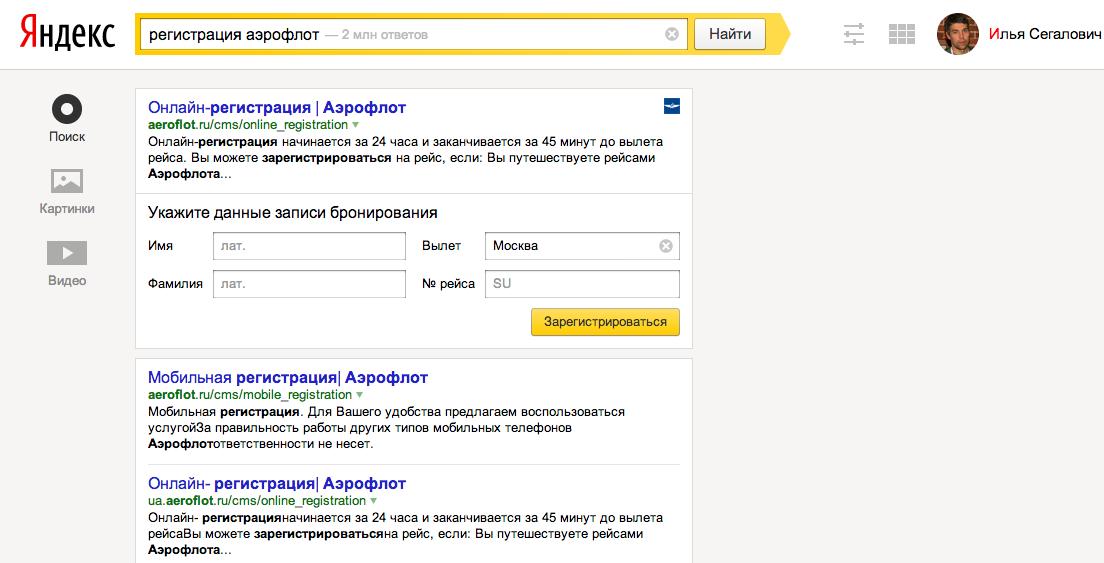The width and height of the screenshot is (1104, 563).
Task: Expand arrow next to aeroflot.ru/cms/mobile_registration
Action: click(x=360, y=396)
